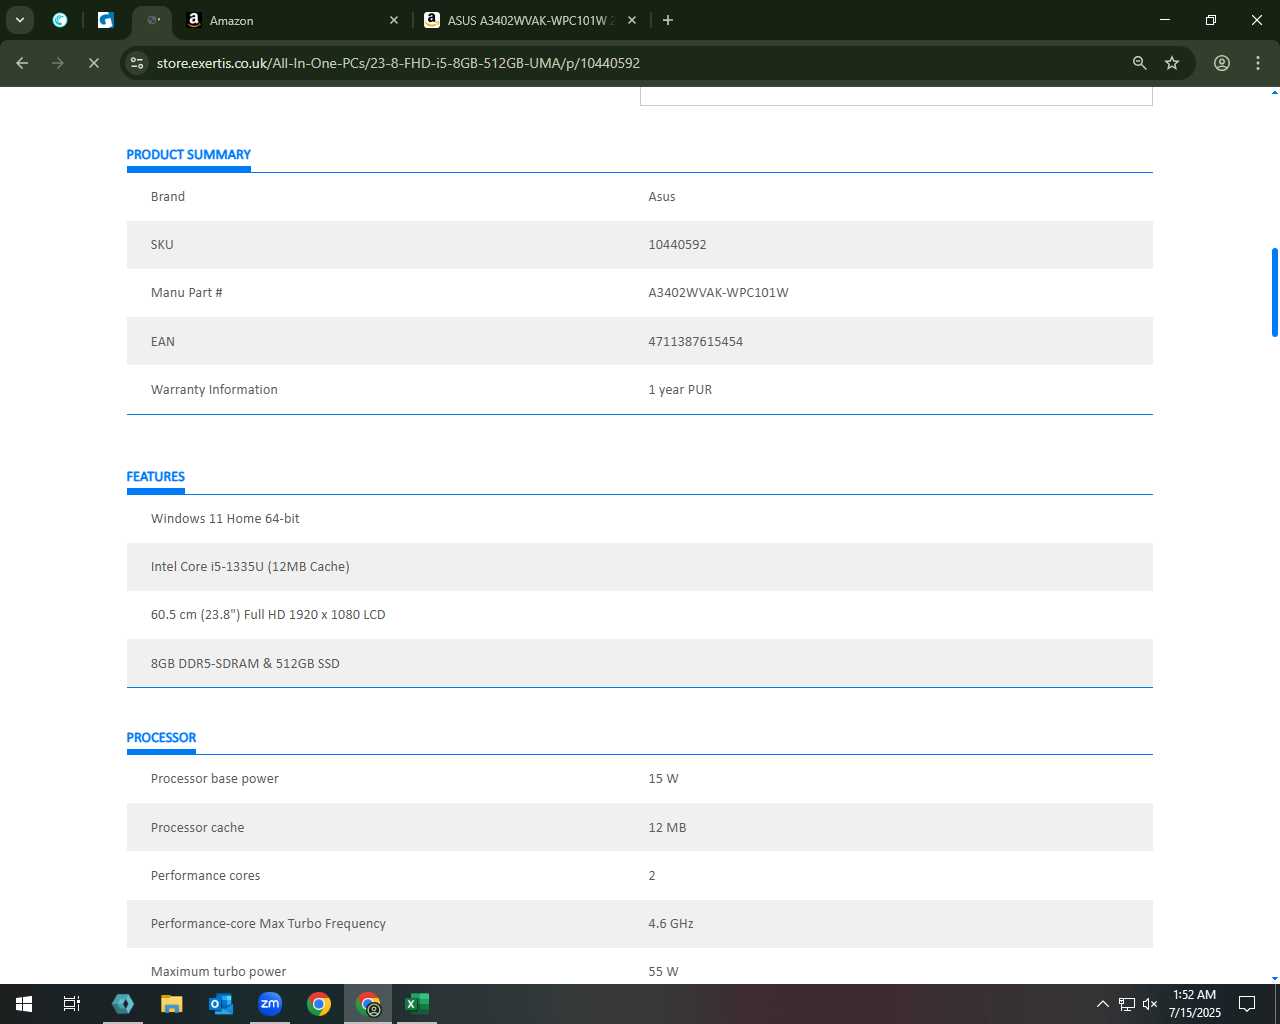The width and height of the screenshot is (1280, 1024).
Task: Open the zoom magnifier icon in address bar
Action: click(x=1139, y=63)
